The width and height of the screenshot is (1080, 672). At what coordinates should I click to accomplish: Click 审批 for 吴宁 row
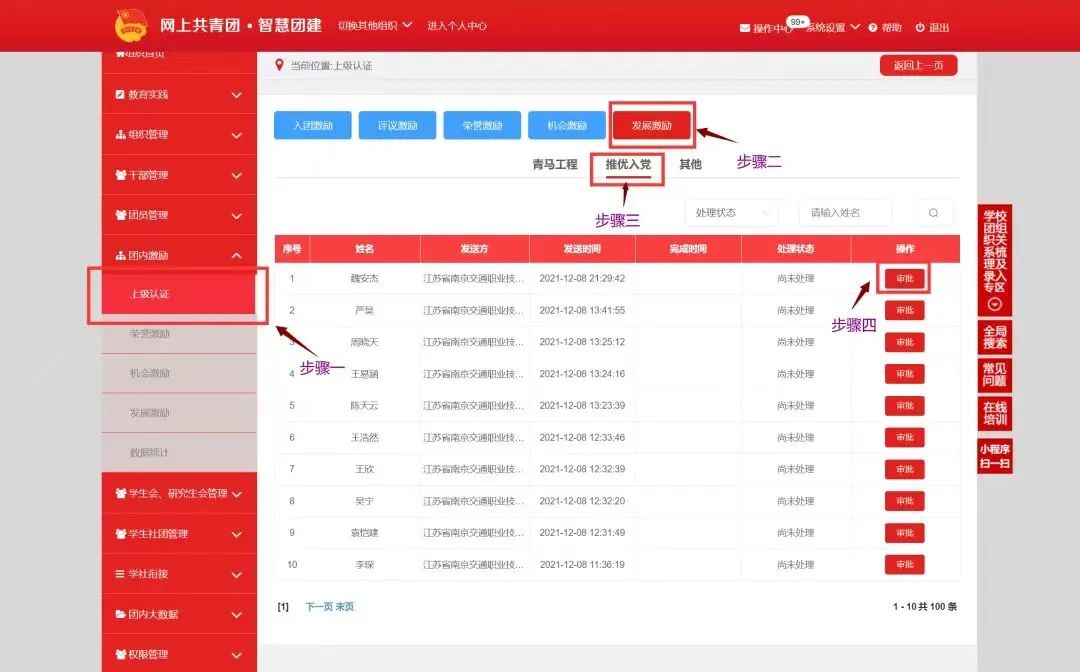click(x=904, y=501)
